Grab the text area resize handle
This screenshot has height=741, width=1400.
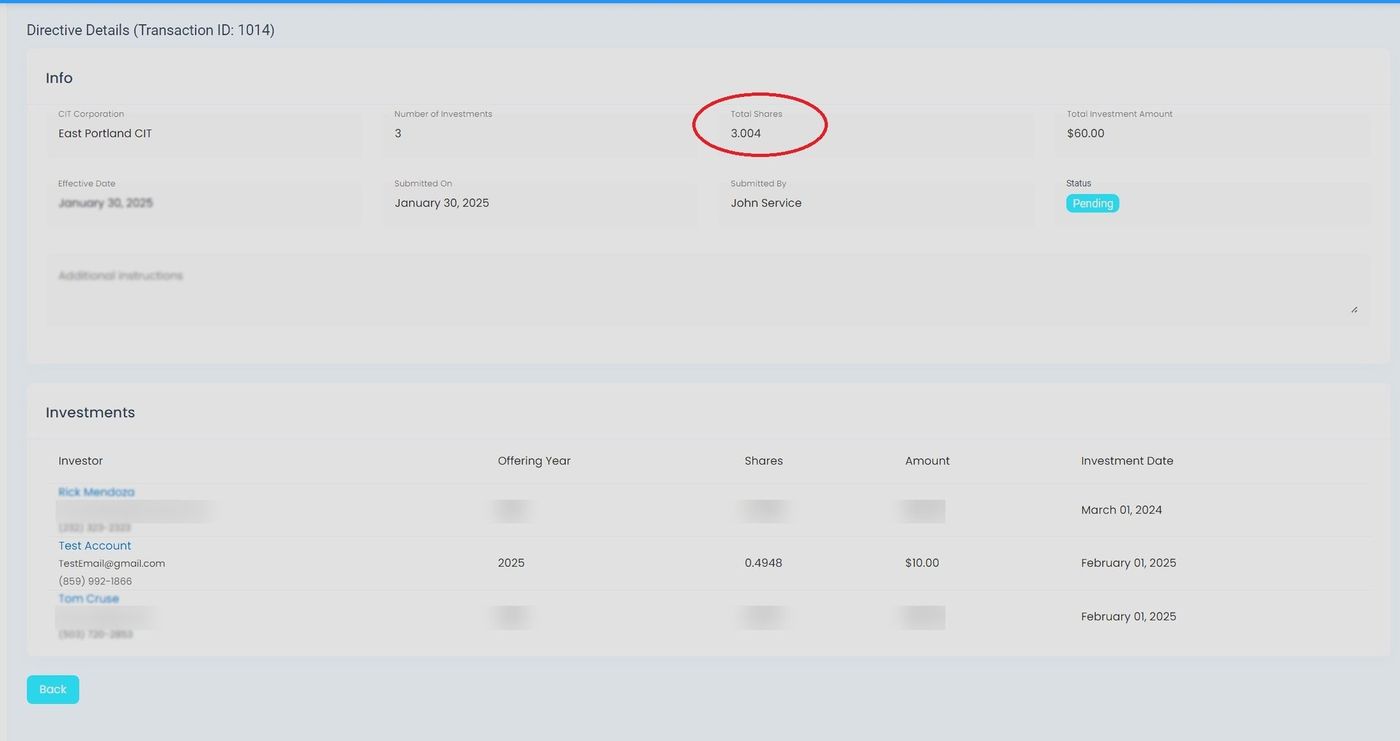click(x=1354, y=310)
